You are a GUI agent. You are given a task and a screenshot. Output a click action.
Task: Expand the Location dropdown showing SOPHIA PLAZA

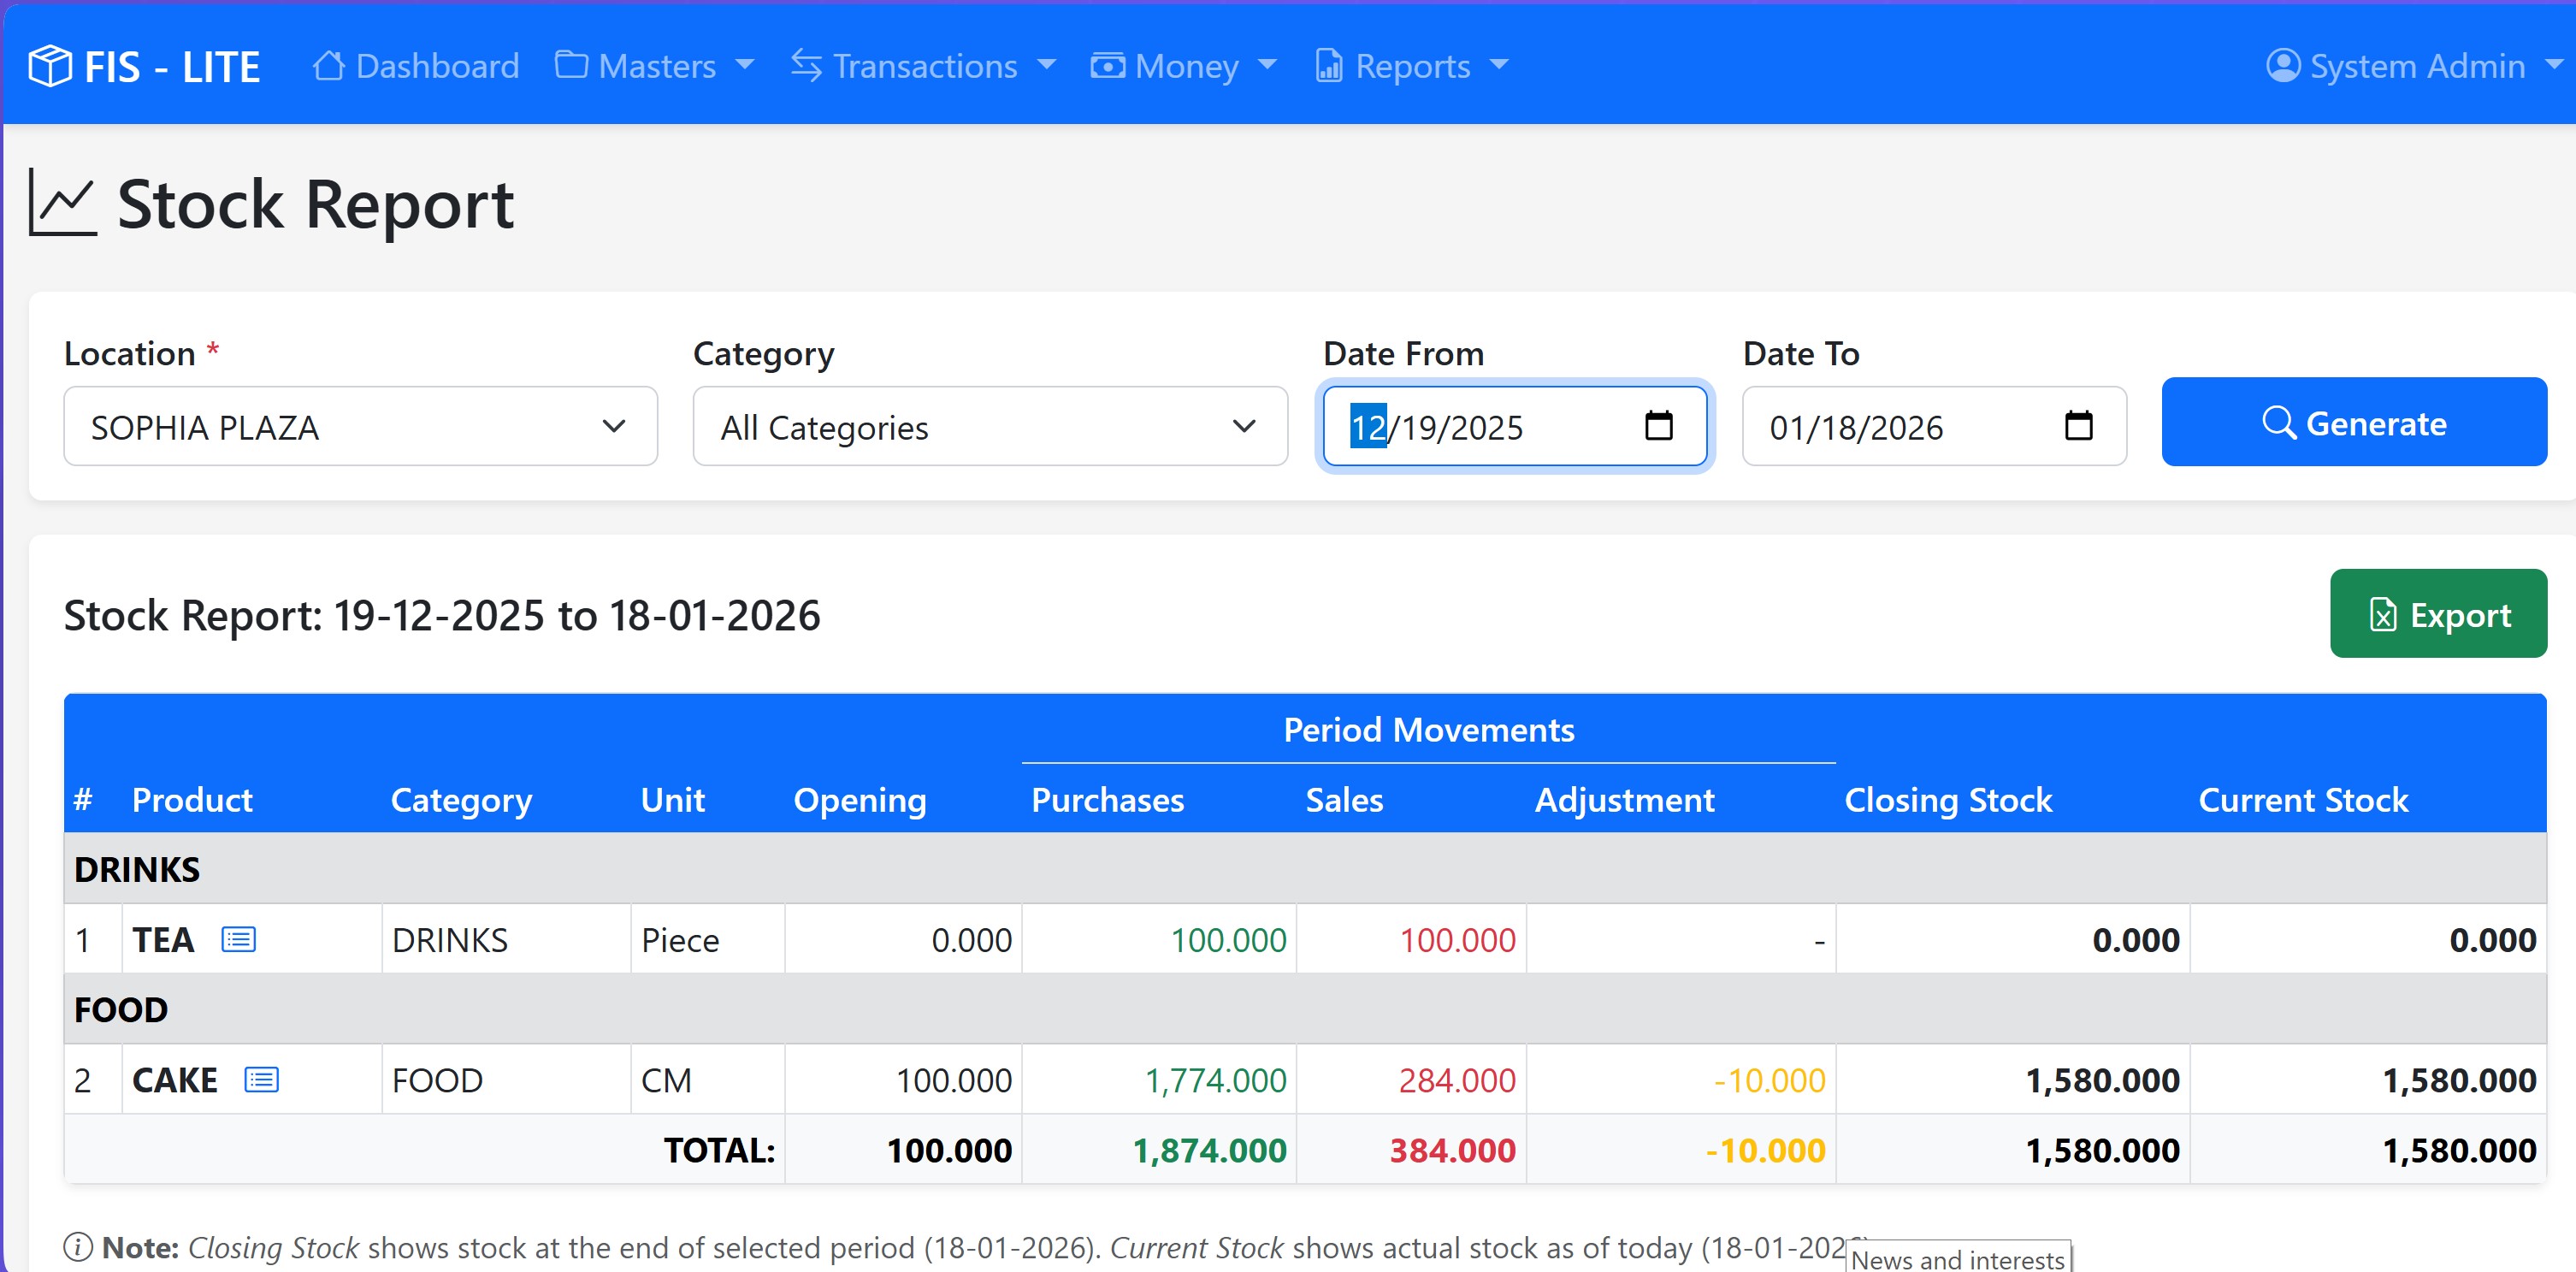click(360, 427)
